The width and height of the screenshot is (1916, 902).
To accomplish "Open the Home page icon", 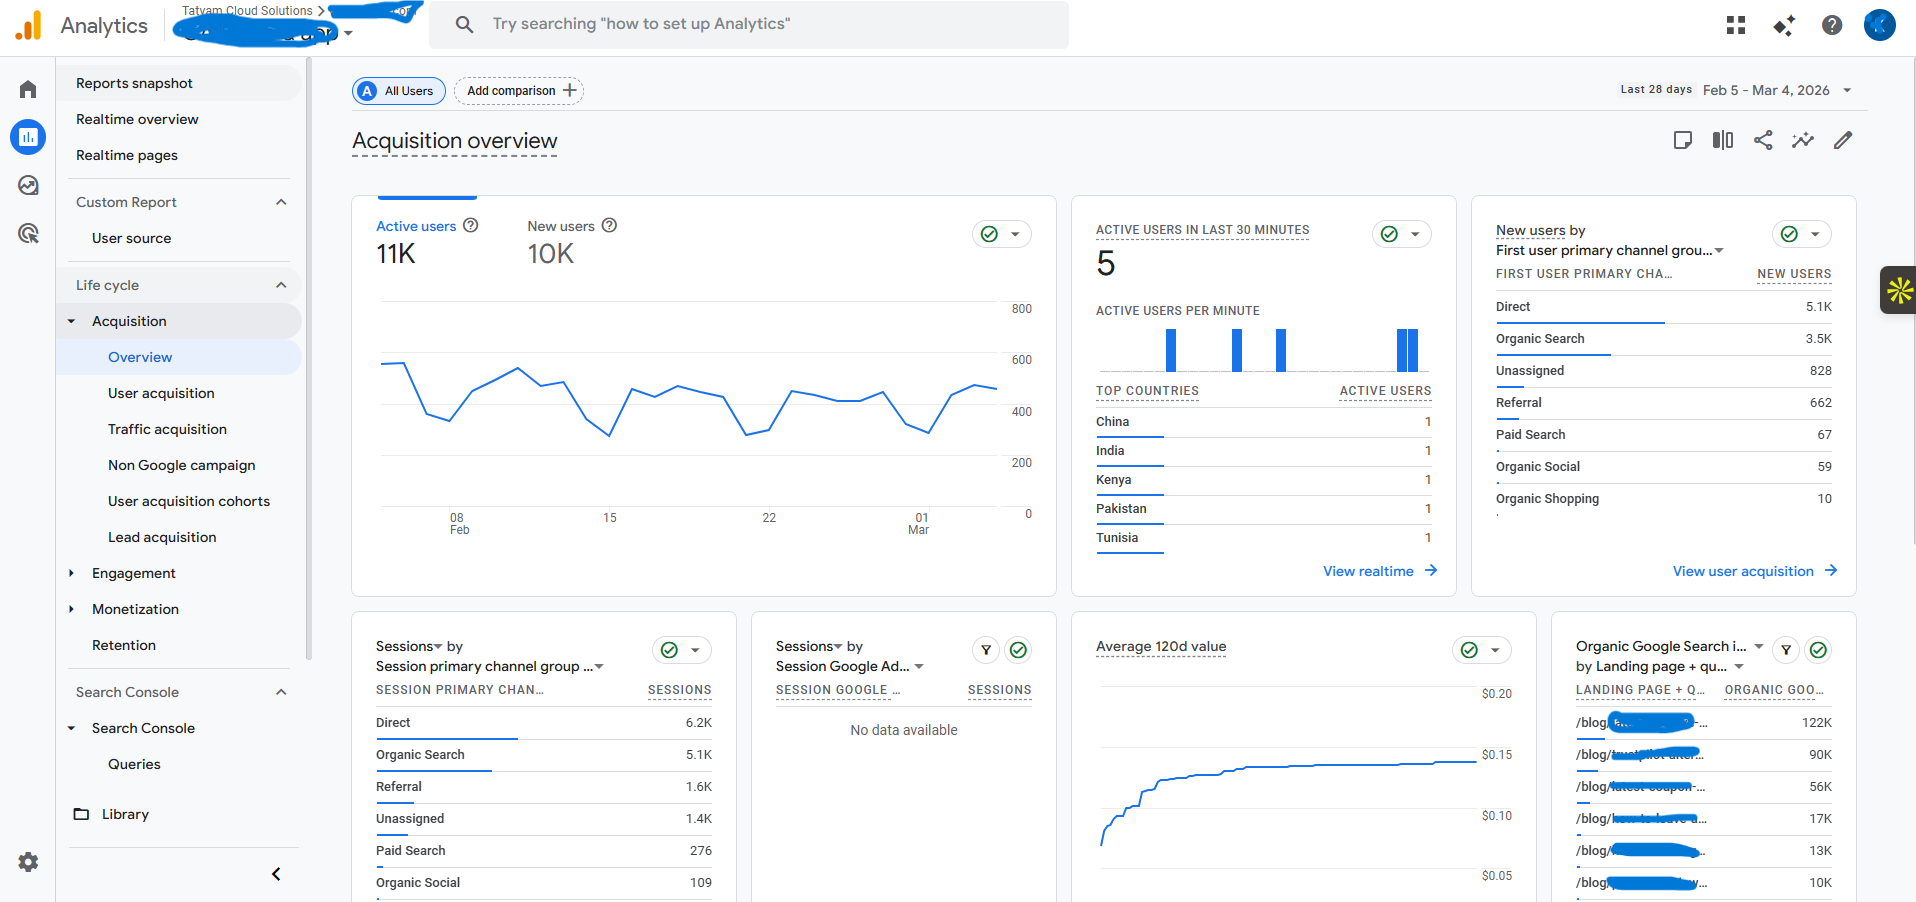I will click(x=27, y=89).
